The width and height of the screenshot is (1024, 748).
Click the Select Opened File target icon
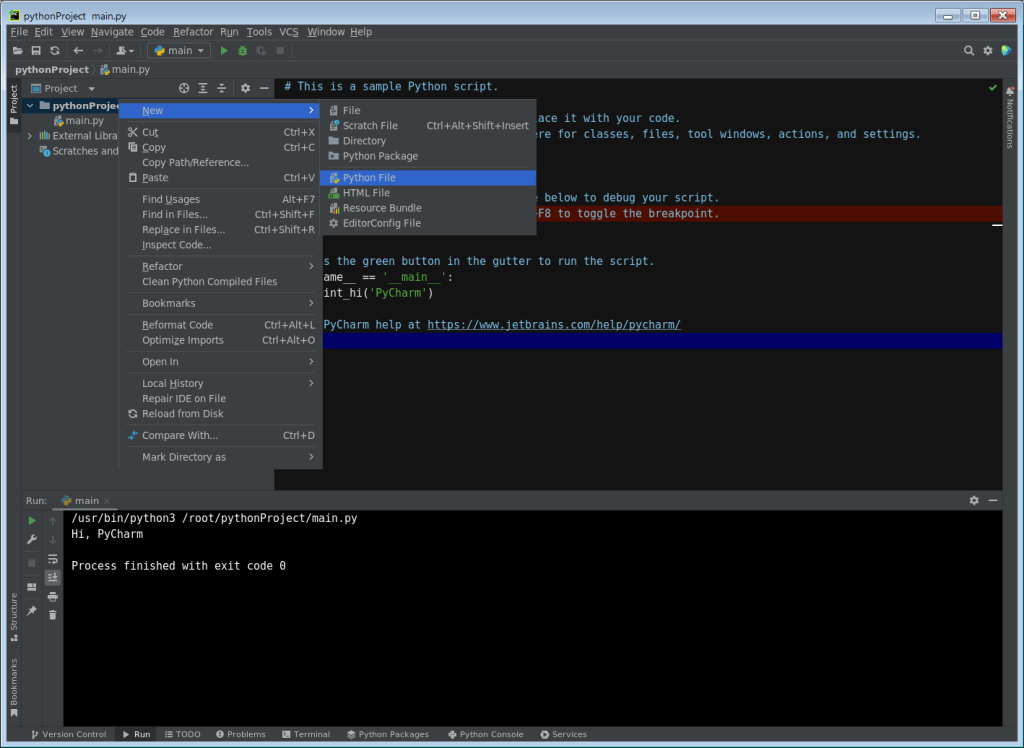(x=184, y=89)
